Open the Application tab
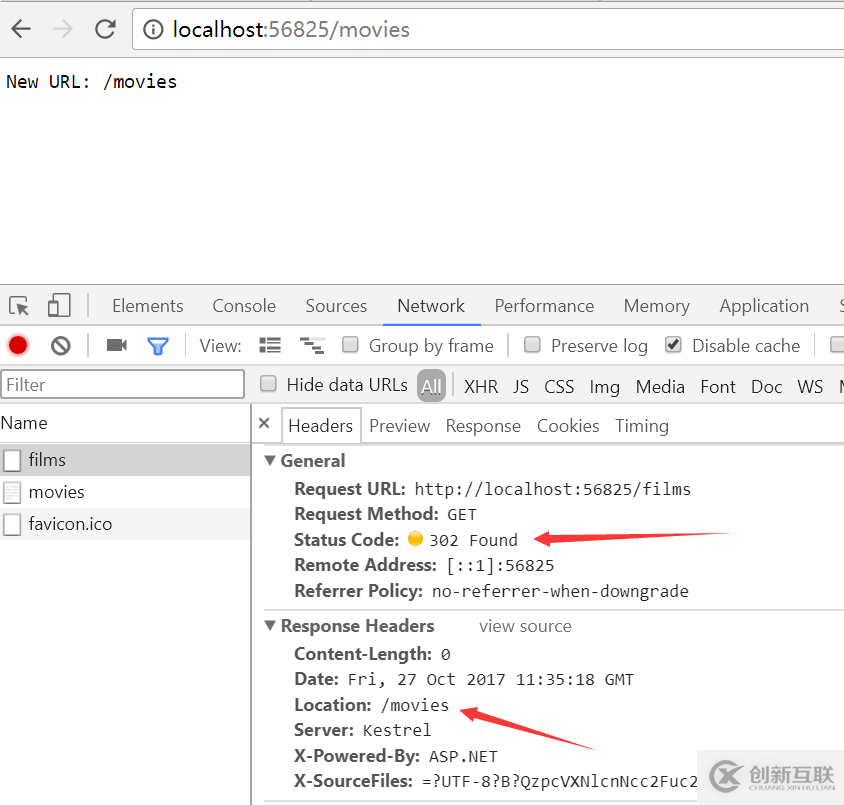The image size is (844, 805). (764, 306)
